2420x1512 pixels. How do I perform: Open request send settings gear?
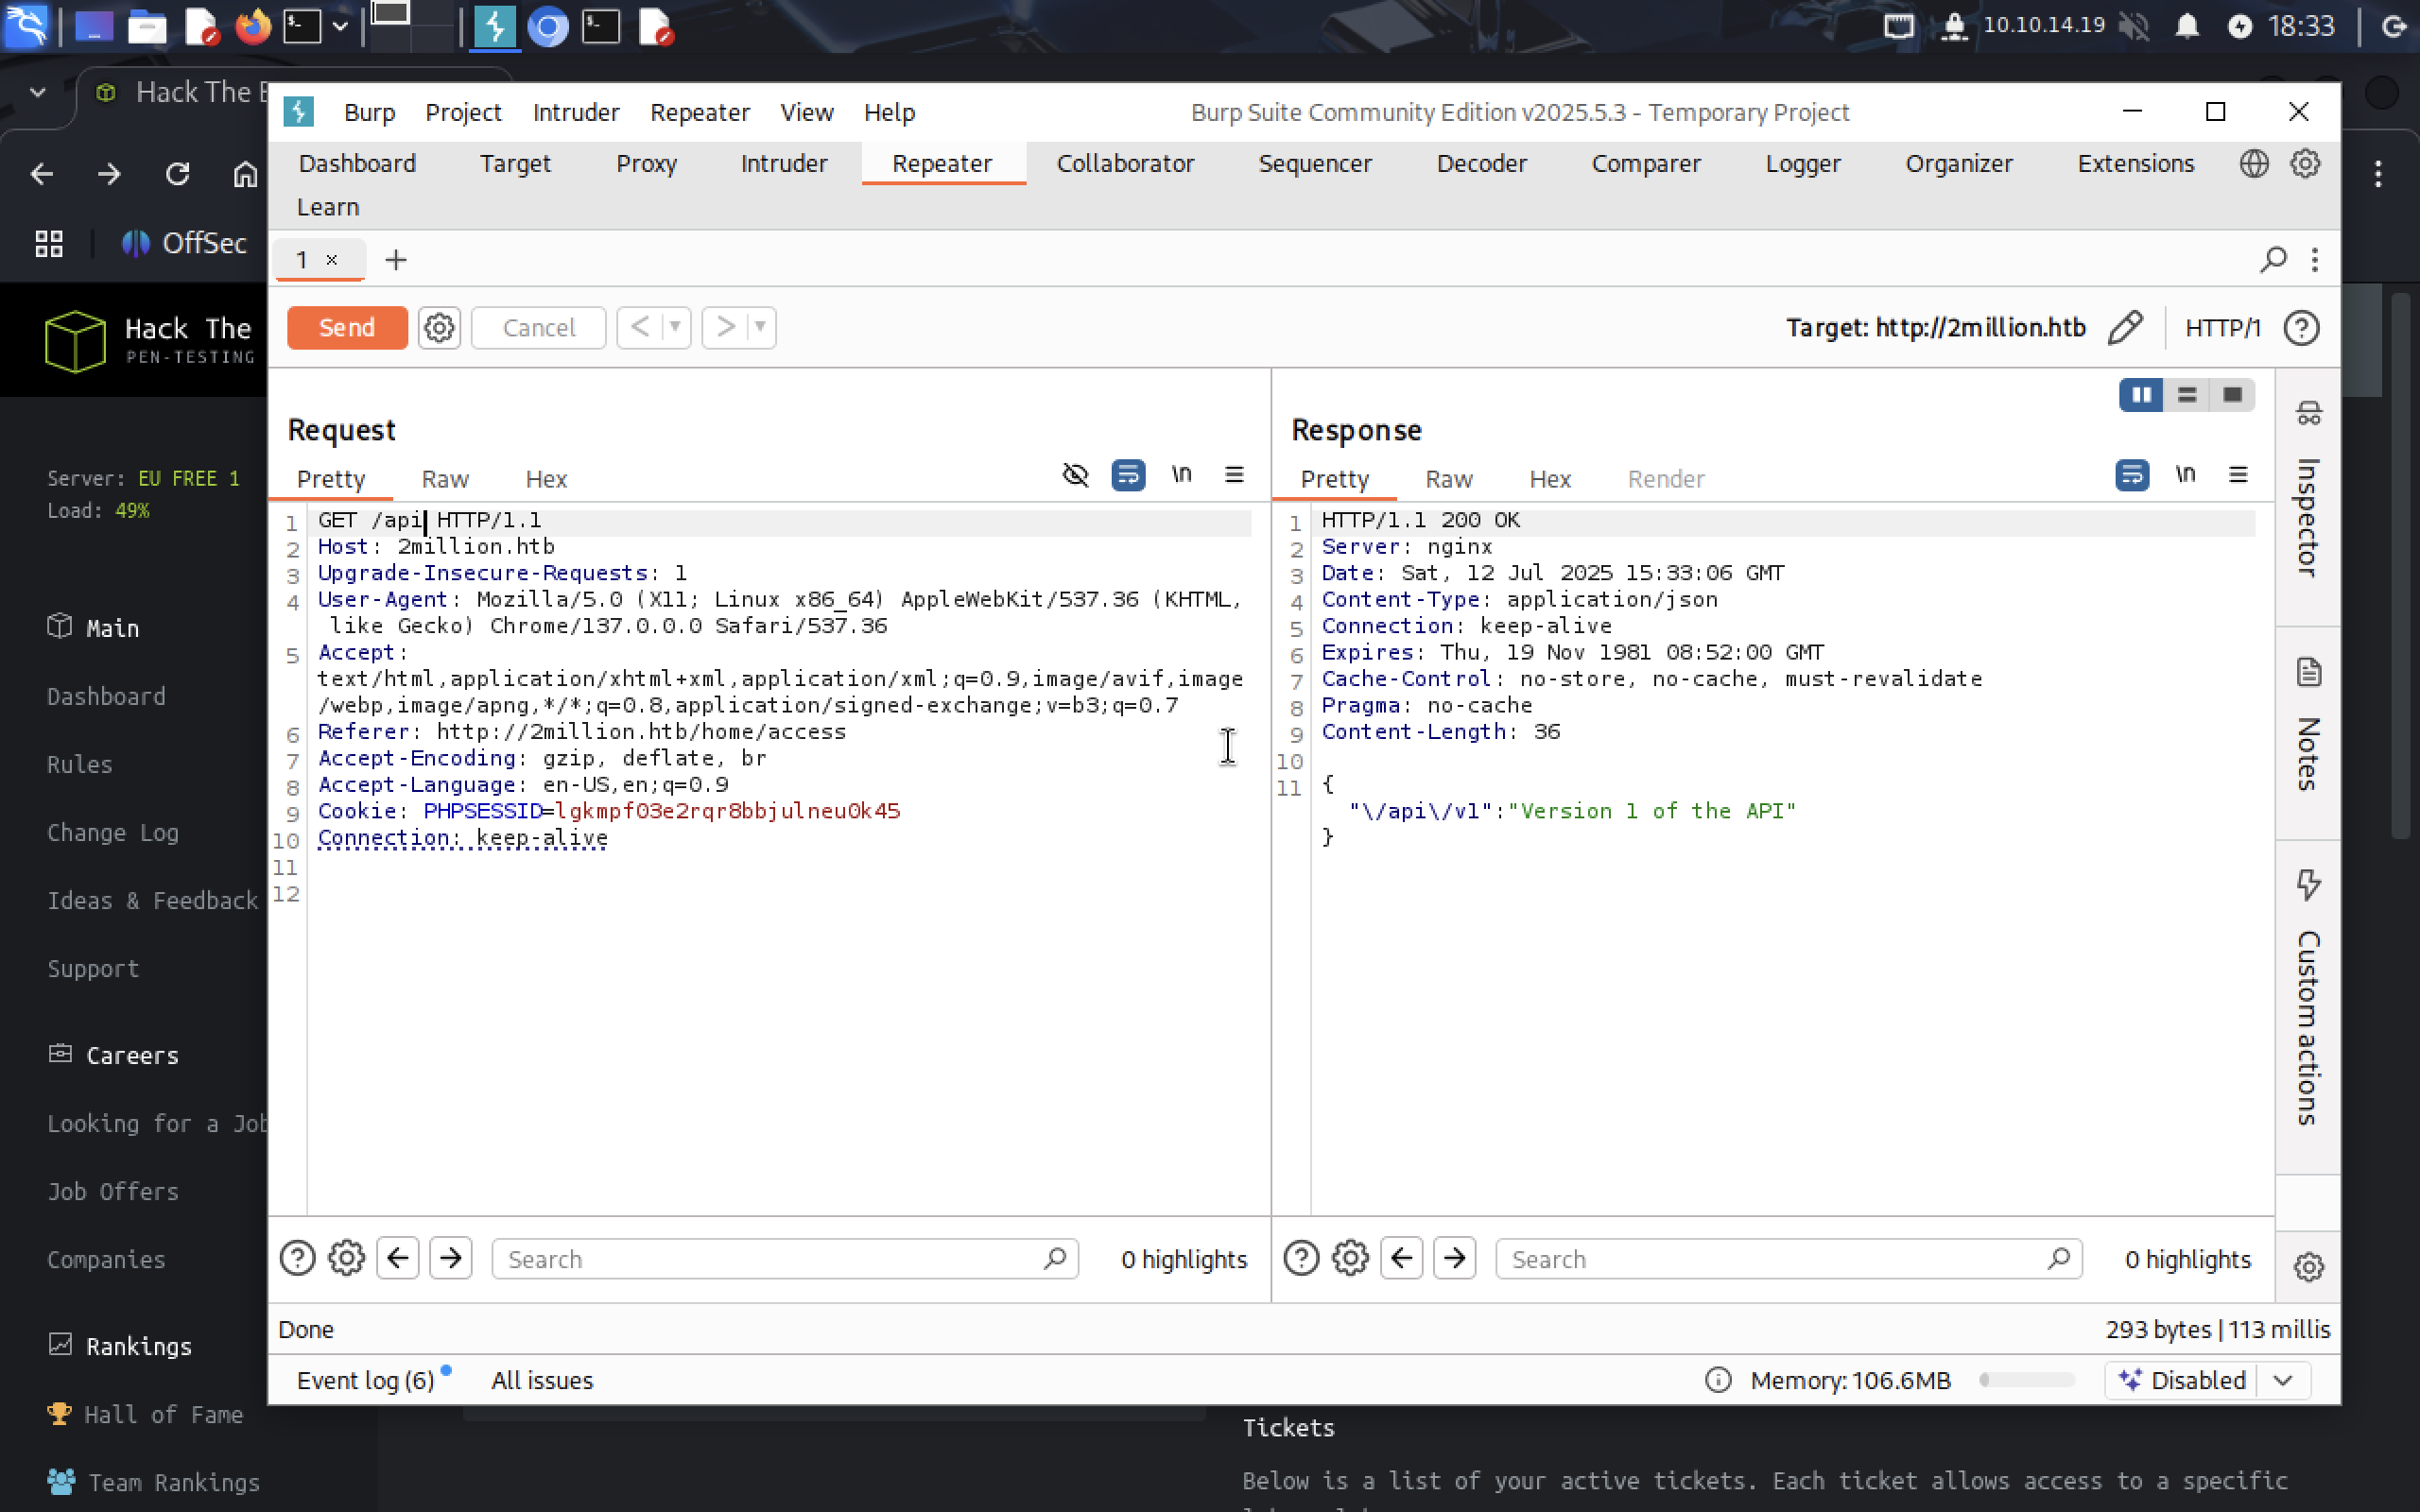pos(439,327)
